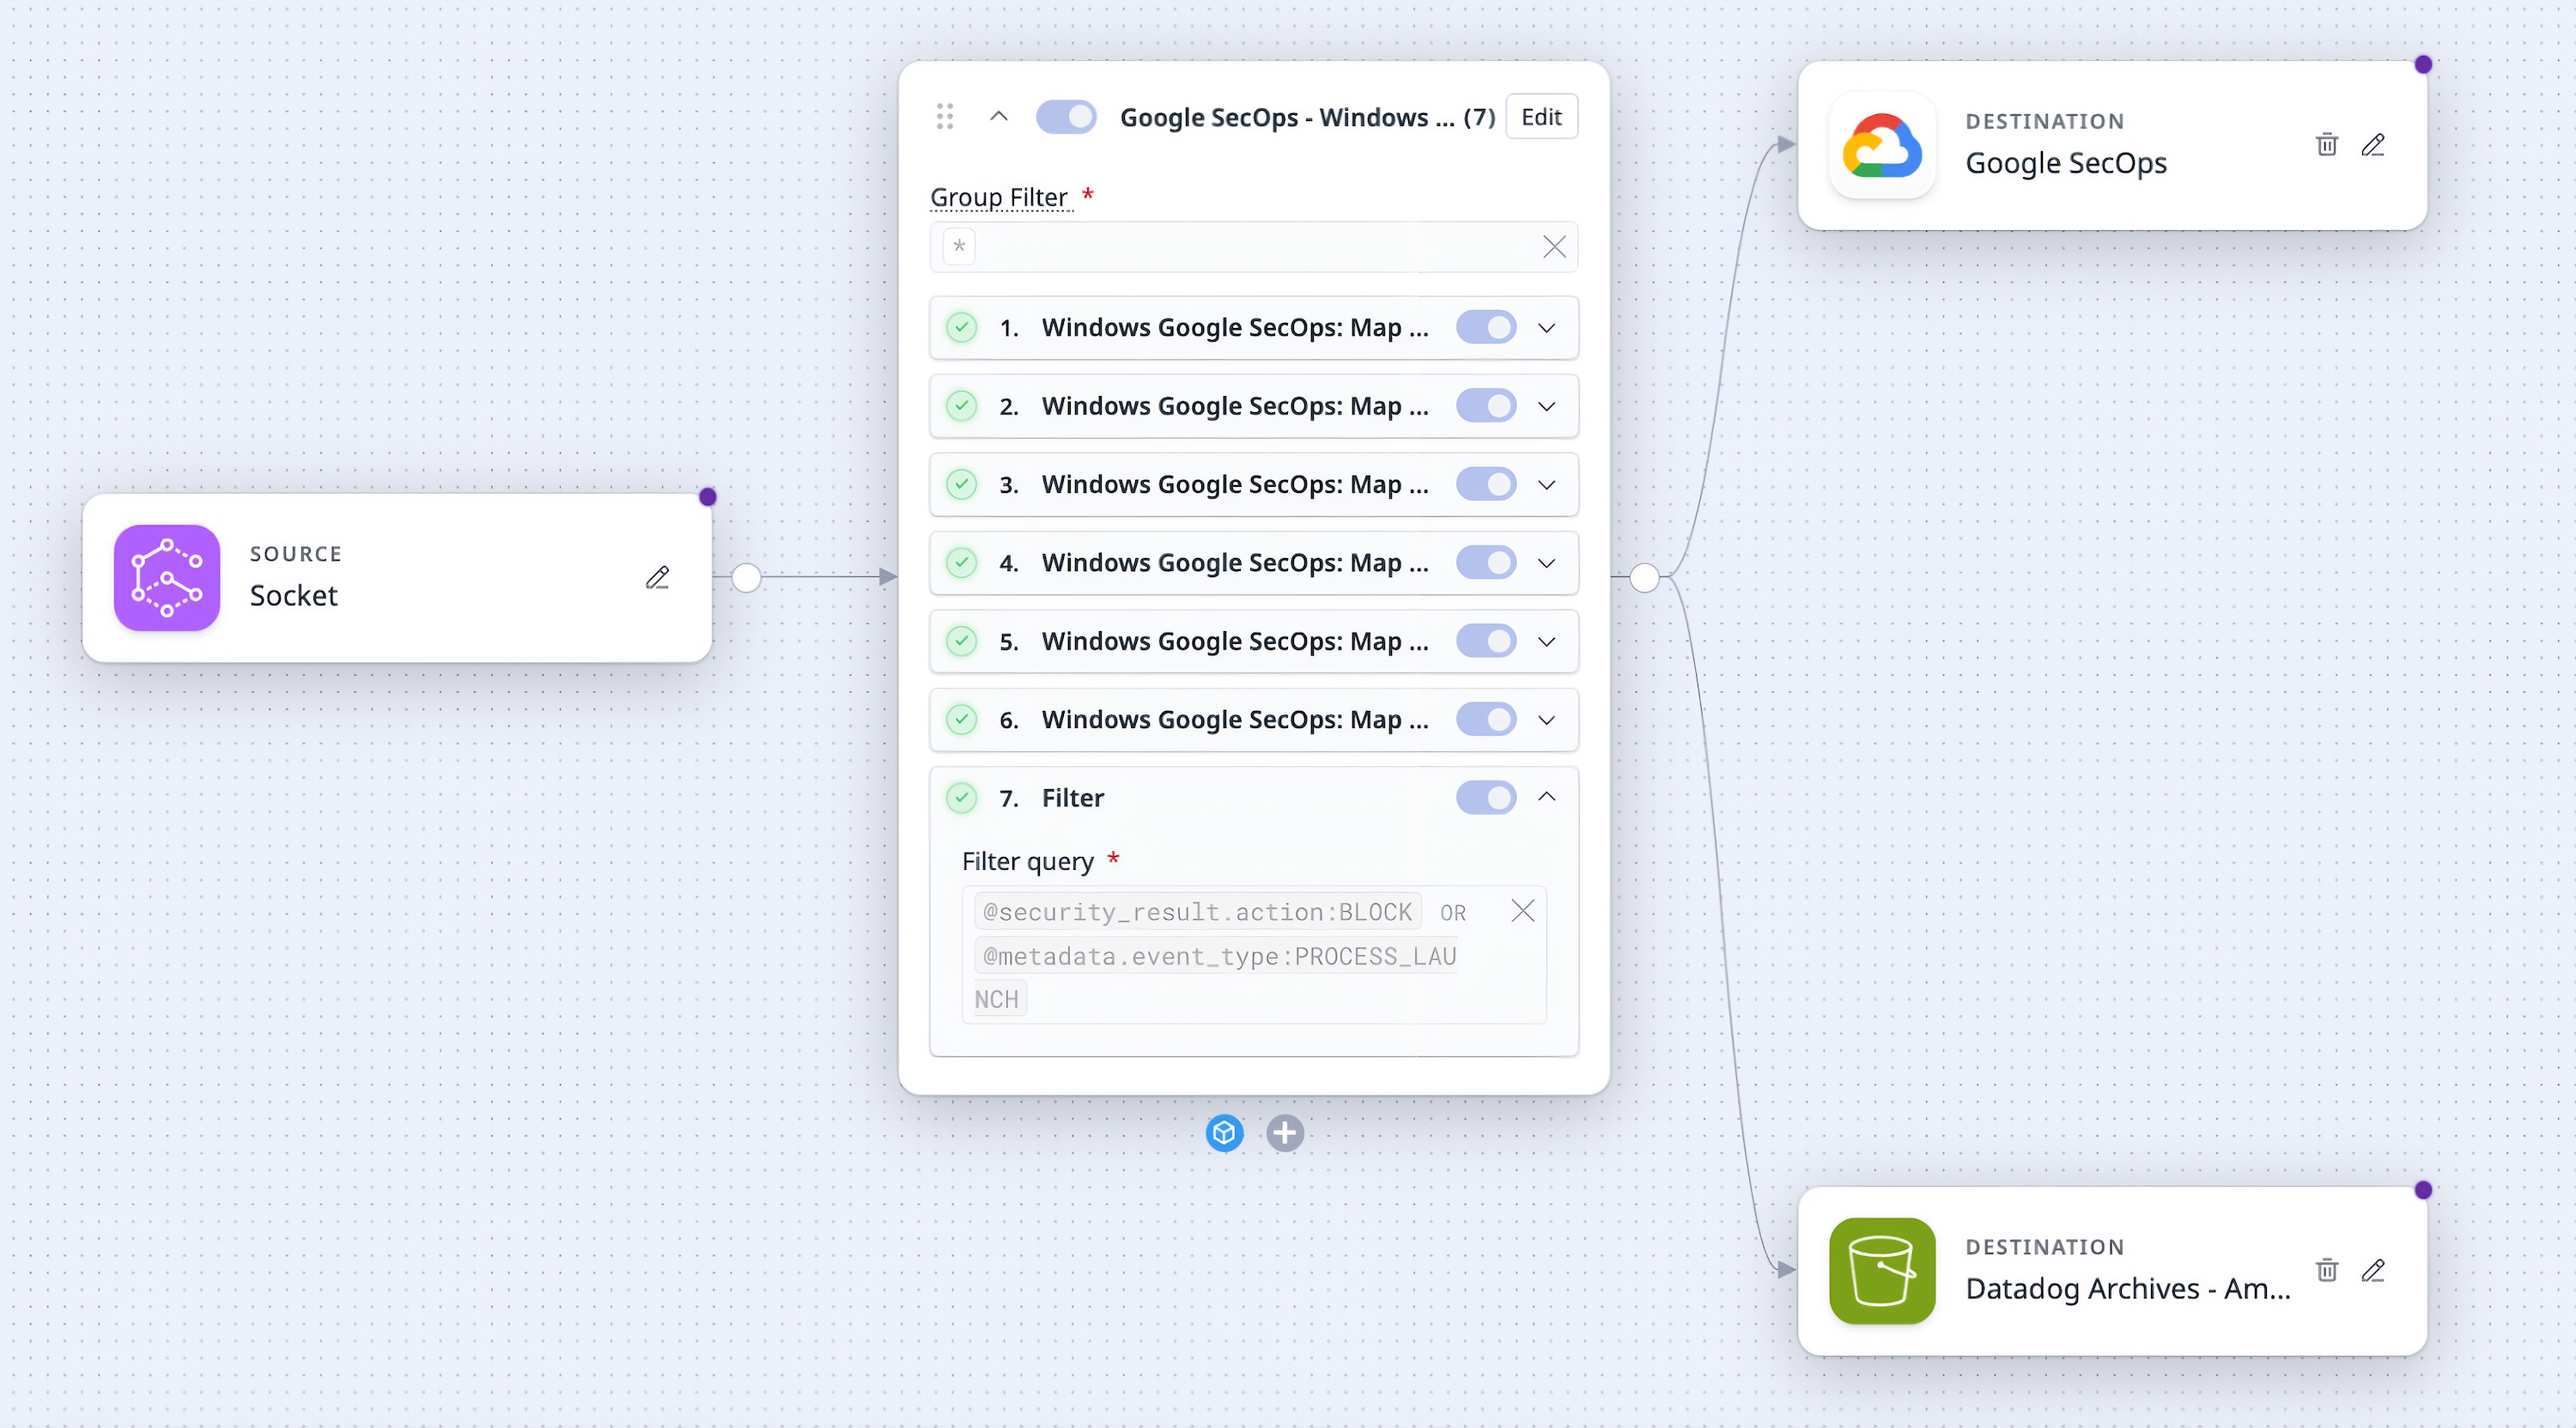2576x1428 pixels.
Task: Edit the Datadog Archives destination
Action: click(2372, 1270)
